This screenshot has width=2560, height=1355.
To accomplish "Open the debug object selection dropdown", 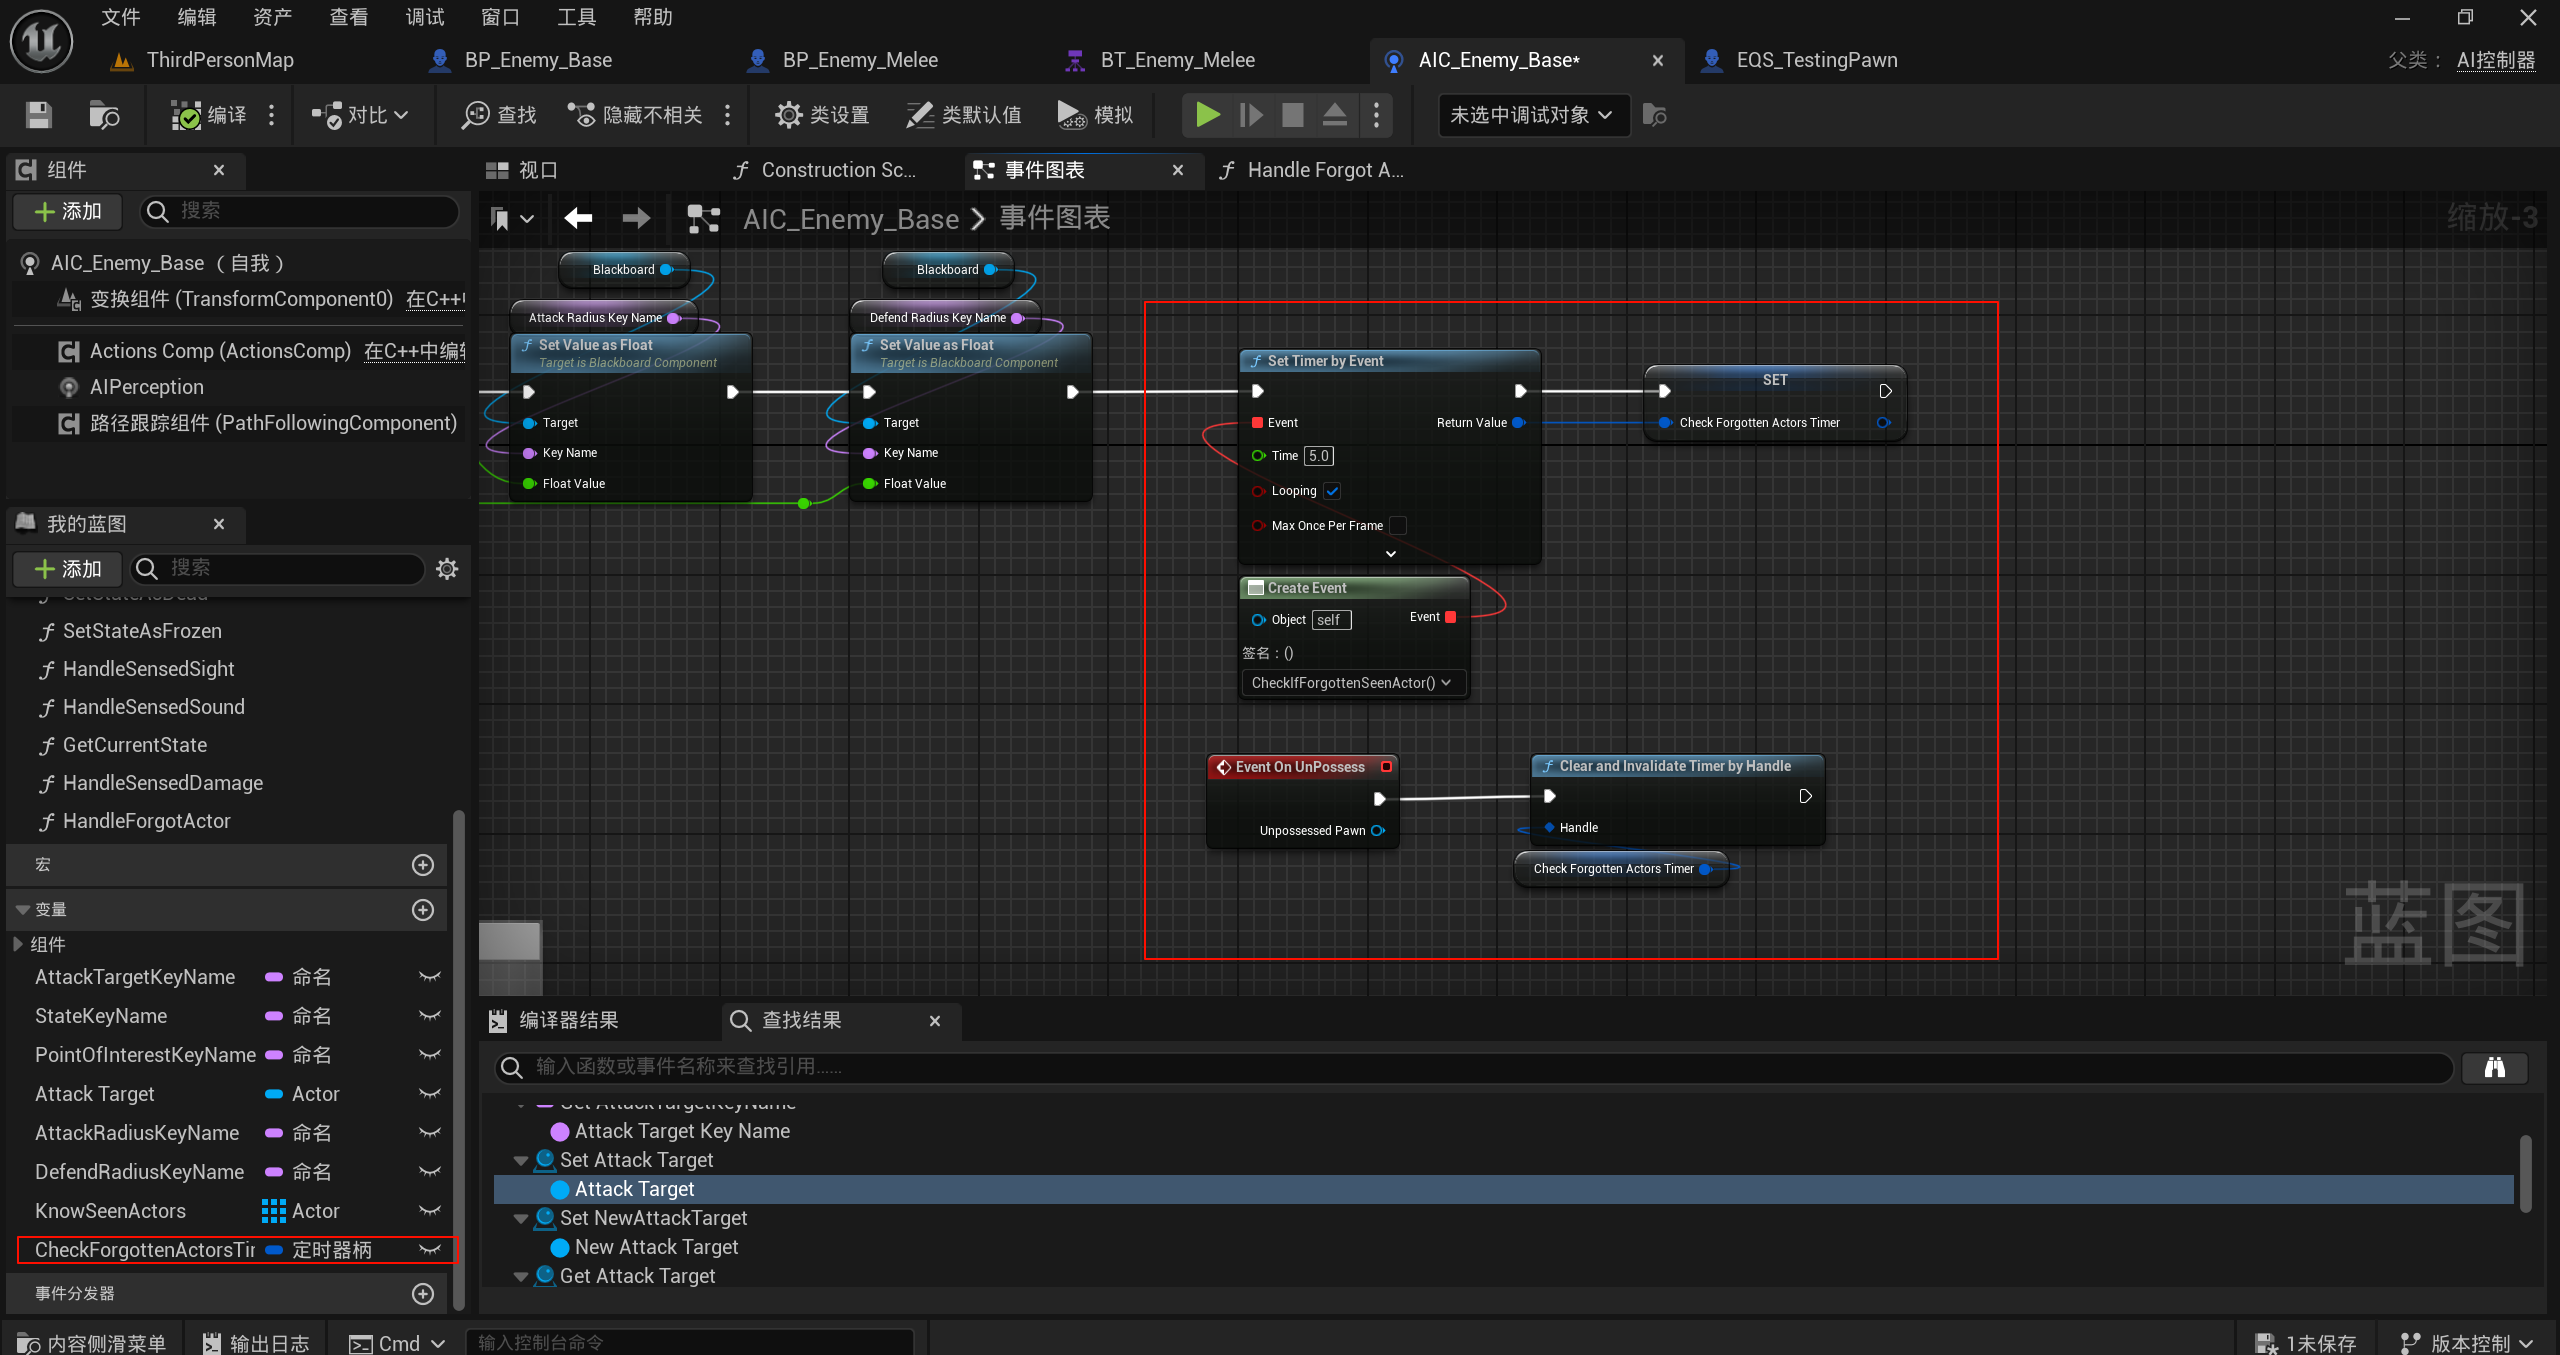I will click(x=1532, y=115).
